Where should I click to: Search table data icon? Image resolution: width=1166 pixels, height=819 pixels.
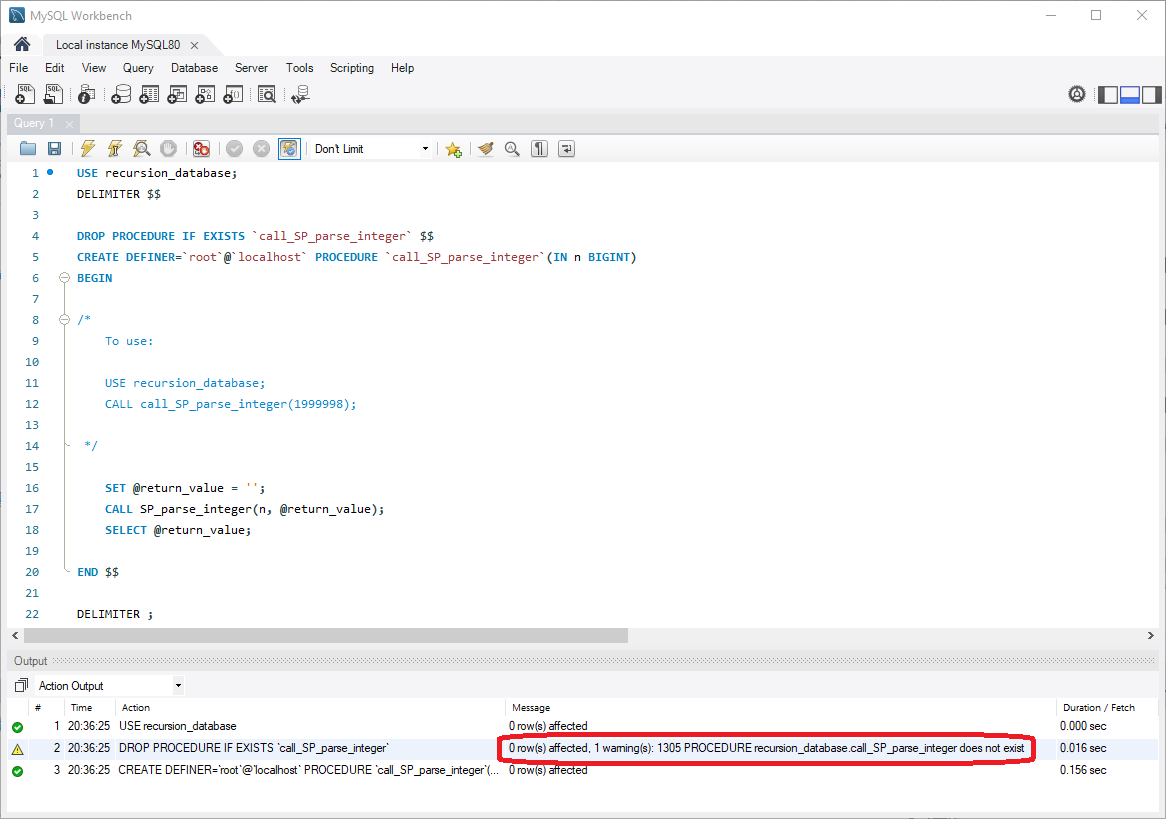266,94
